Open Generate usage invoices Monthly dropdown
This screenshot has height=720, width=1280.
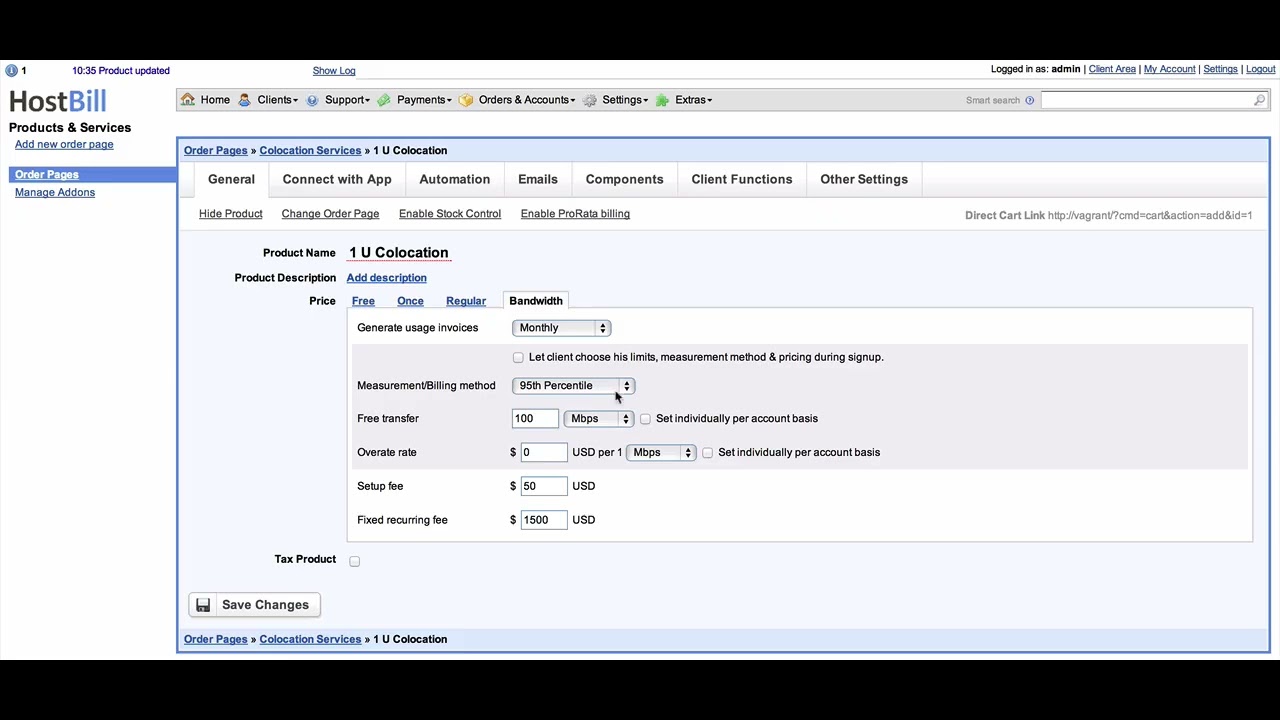pos(561,328)
